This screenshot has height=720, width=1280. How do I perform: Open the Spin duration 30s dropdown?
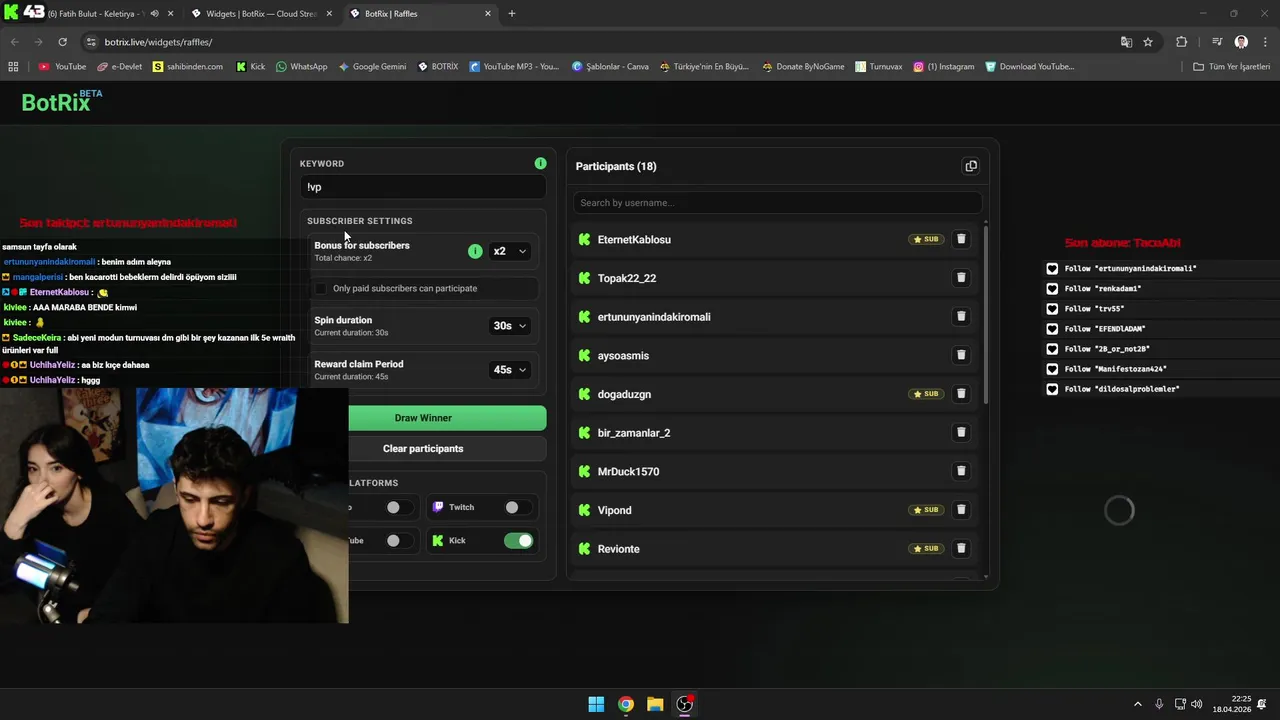509,325
